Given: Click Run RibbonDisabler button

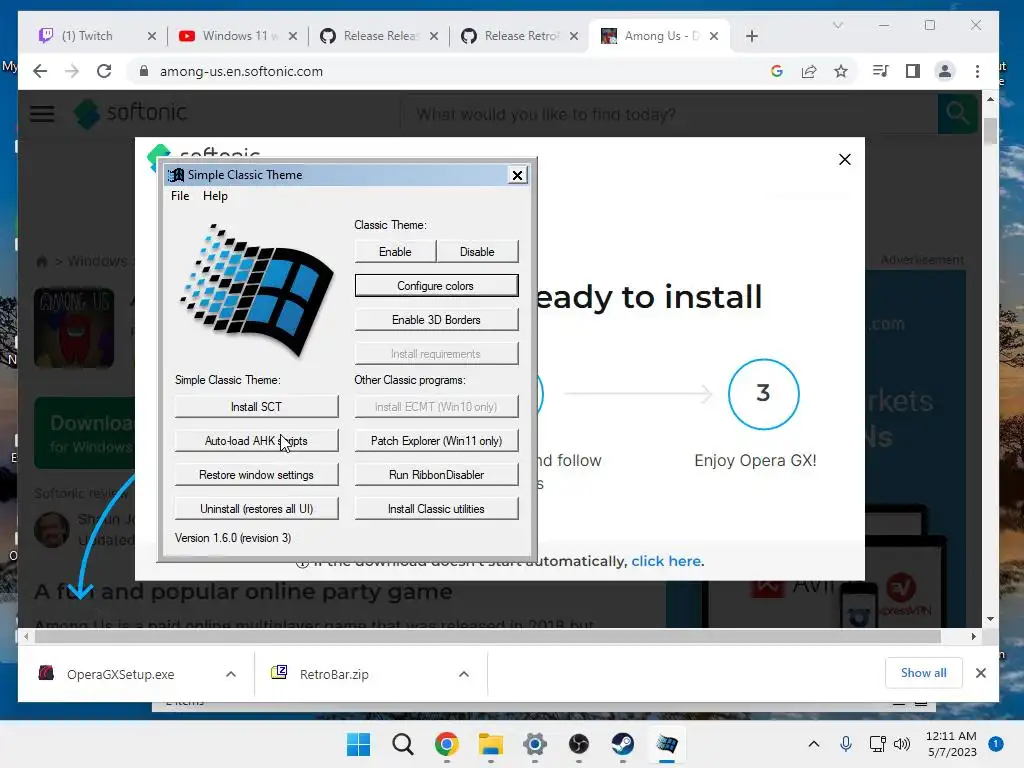Looking at the screenshot, I should [436, 475].
